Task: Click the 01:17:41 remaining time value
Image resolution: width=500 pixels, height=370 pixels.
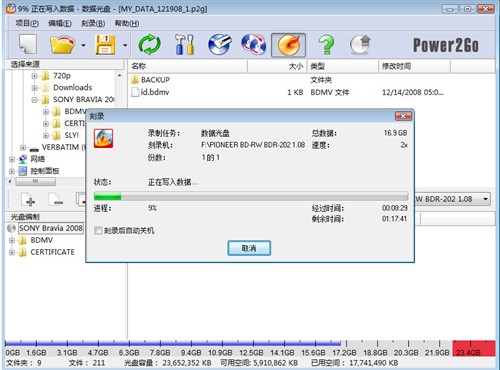Action: pos(394,219)
